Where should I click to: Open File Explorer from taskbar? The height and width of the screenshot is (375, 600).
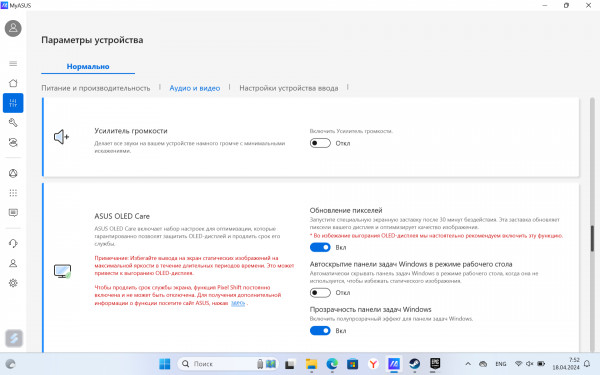click(311, 364)
